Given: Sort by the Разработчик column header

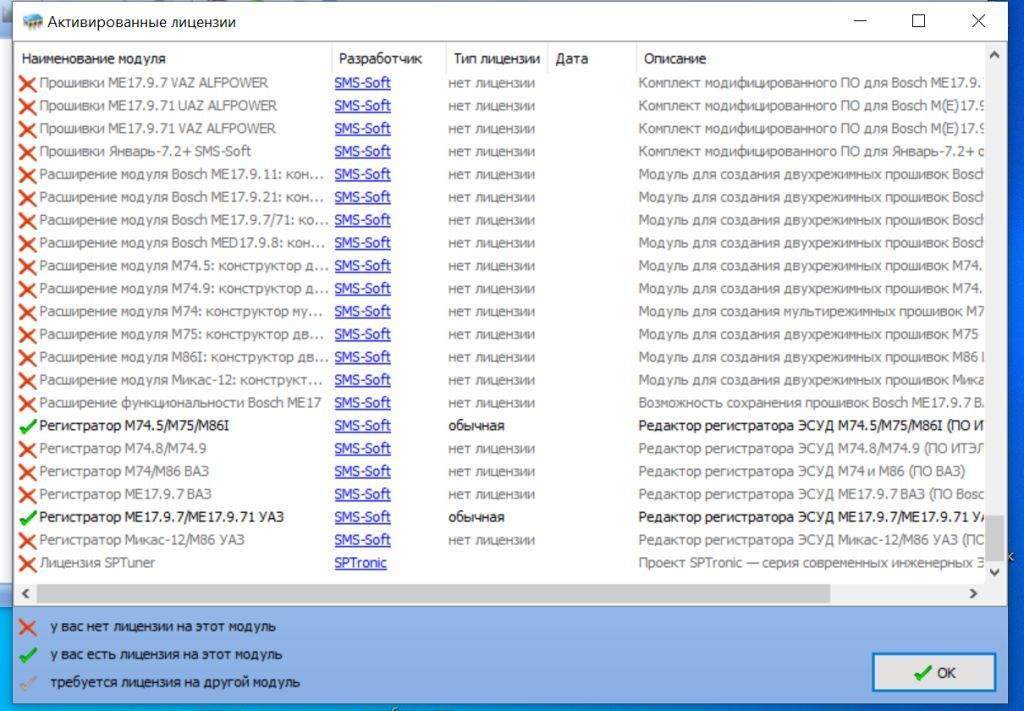Looking at the screenshot, I should click(x=389, y=59).
